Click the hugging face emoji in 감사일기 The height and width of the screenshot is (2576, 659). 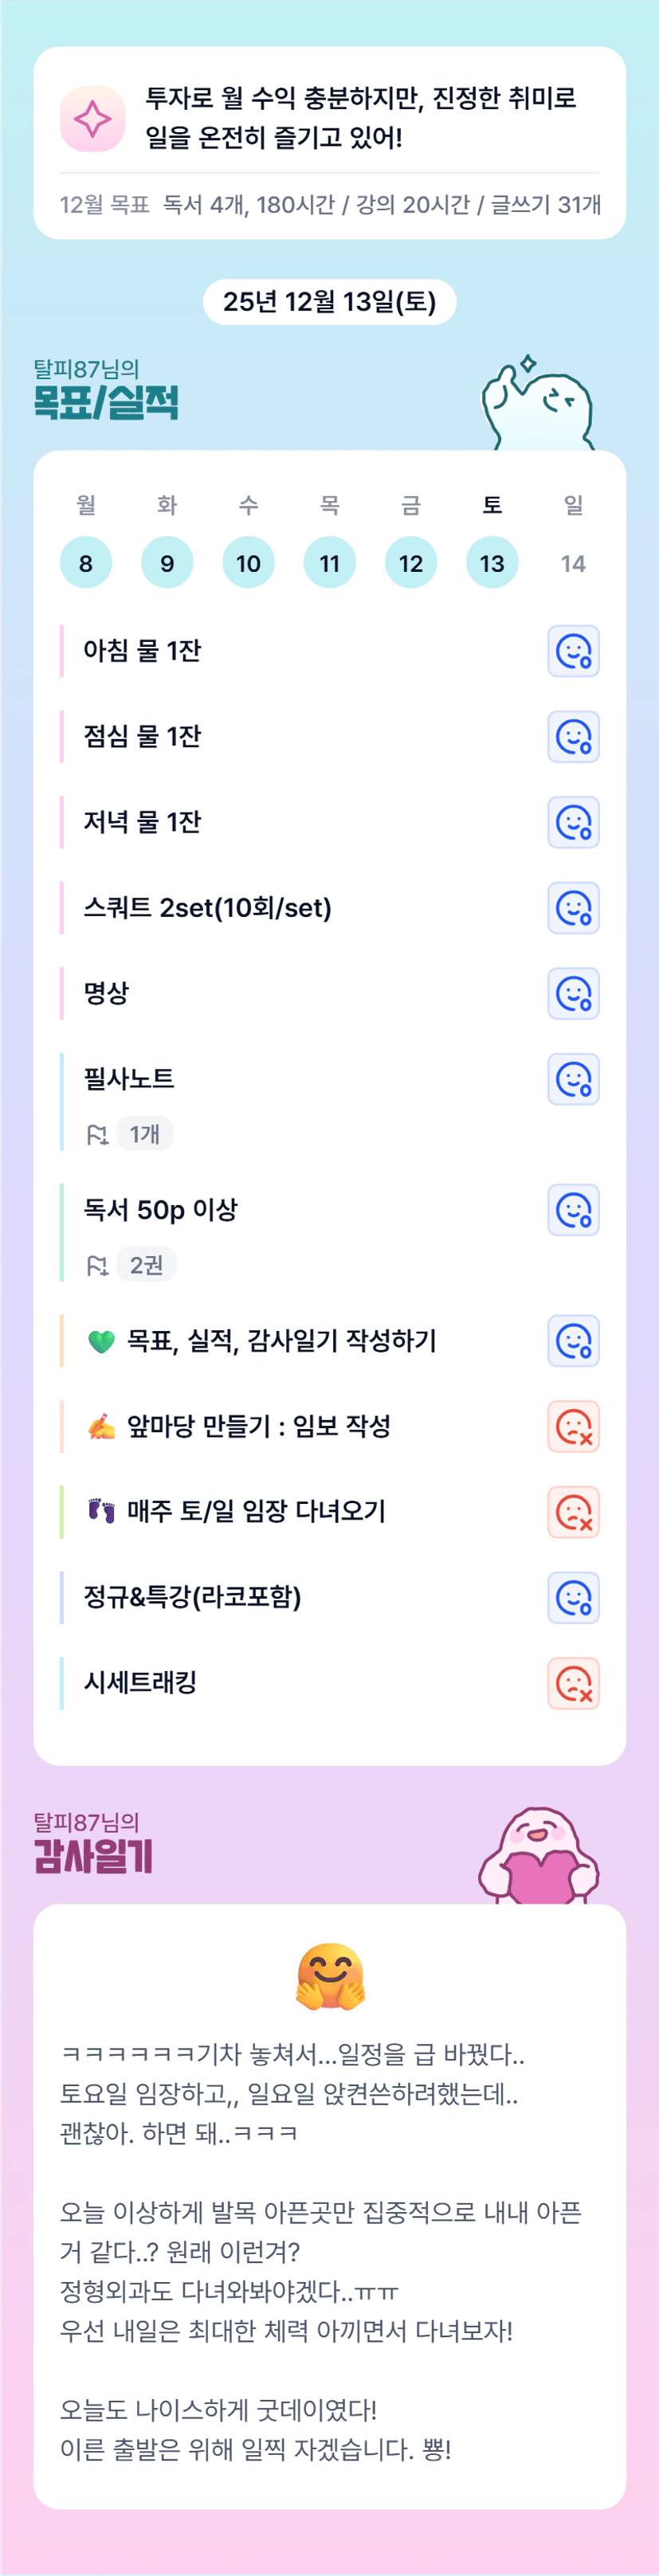pos(330,1976)
